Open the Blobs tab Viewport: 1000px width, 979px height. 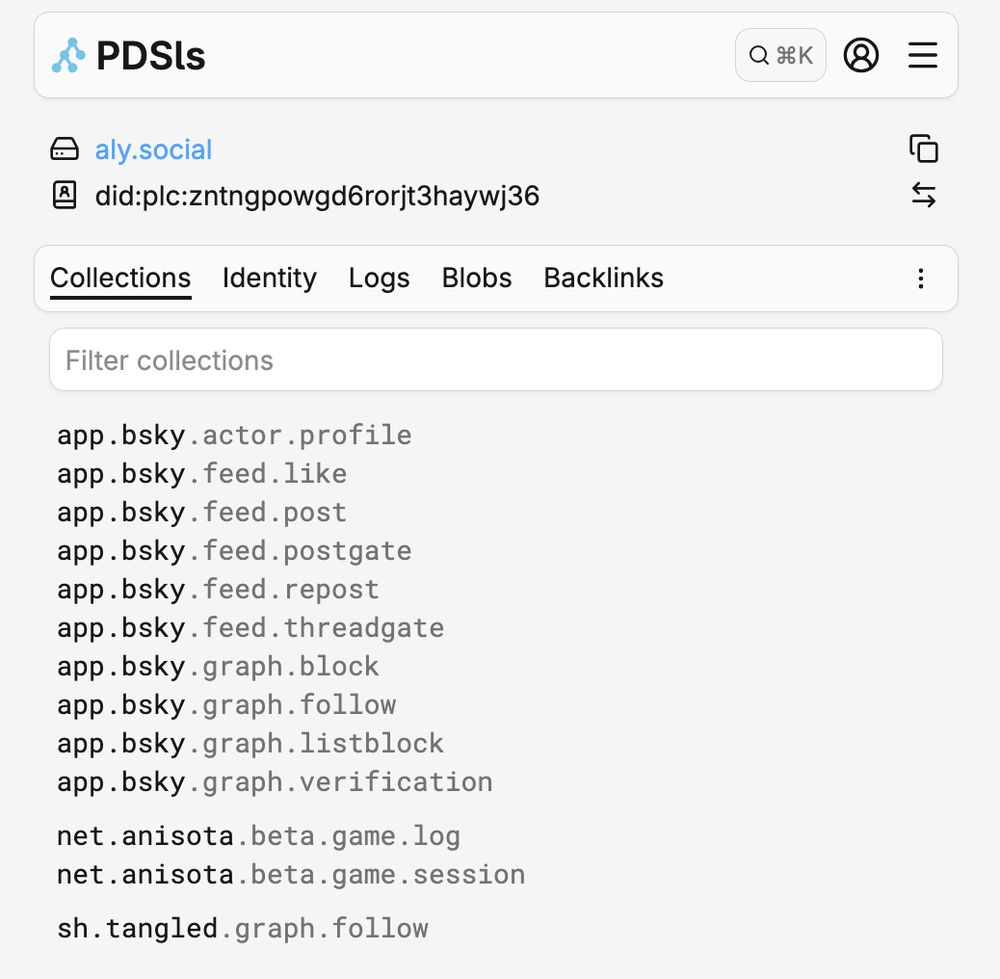[x=477, y=278]
